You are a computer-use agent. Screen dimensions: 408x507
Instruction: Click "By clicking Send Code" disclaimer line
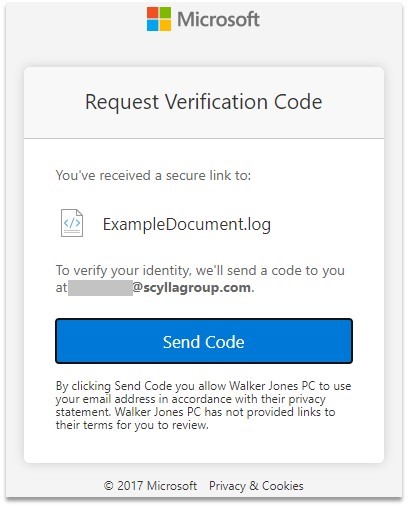[x=203, y=386]
